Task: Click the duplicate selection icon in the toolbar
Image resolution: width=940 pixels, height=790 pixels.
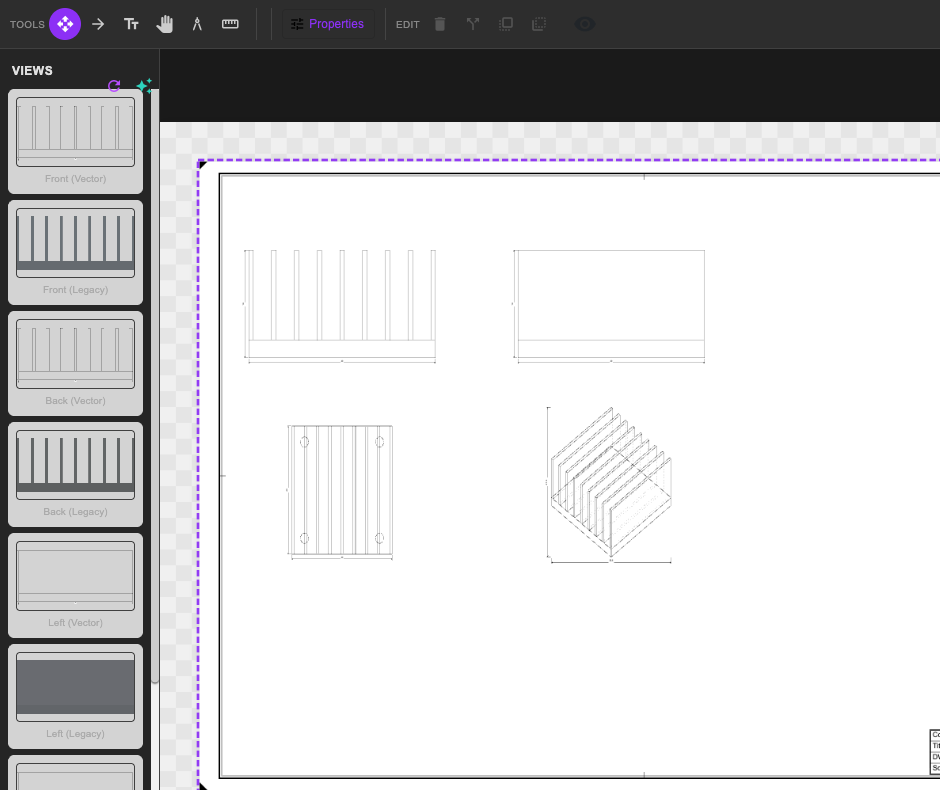Action: [x=506, y=24]
